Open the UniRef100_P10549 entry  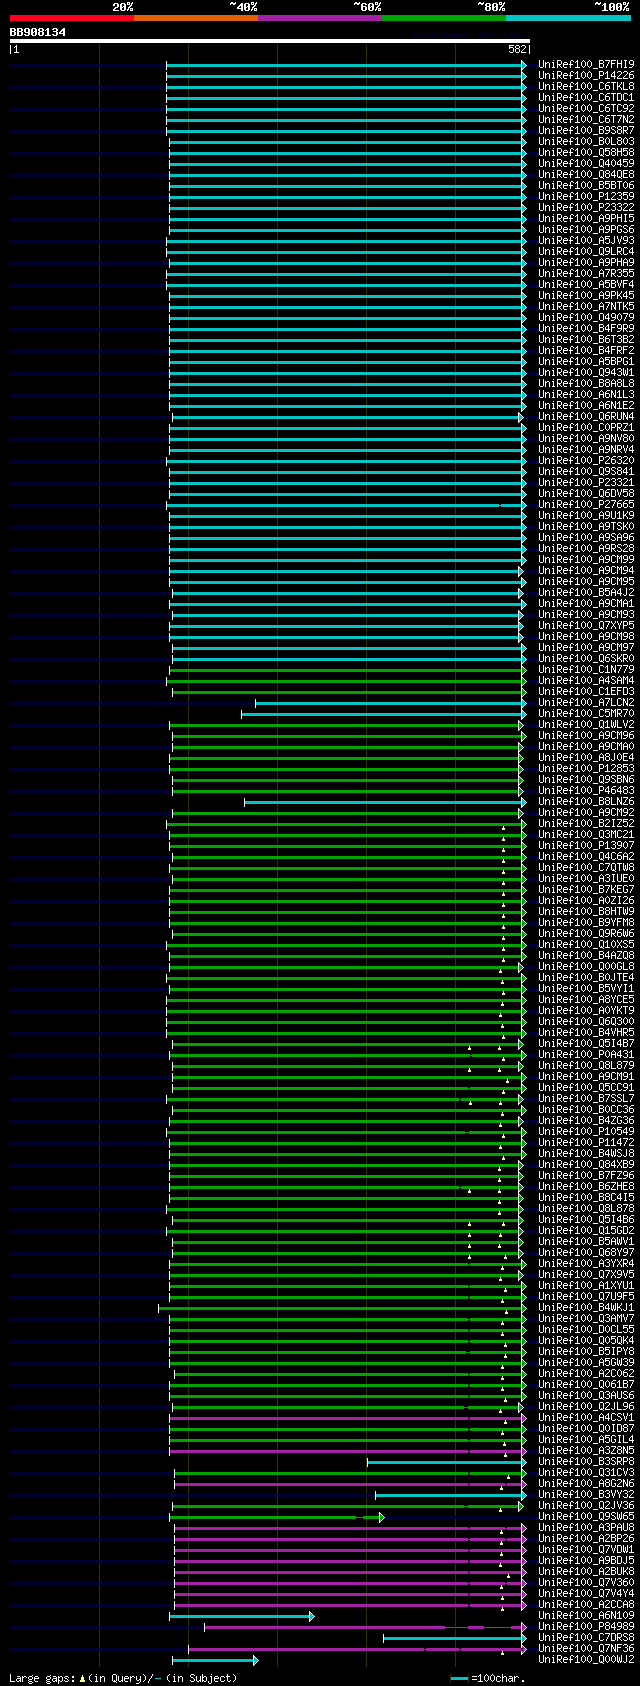pyautogui.click(x=586, y=1131)
